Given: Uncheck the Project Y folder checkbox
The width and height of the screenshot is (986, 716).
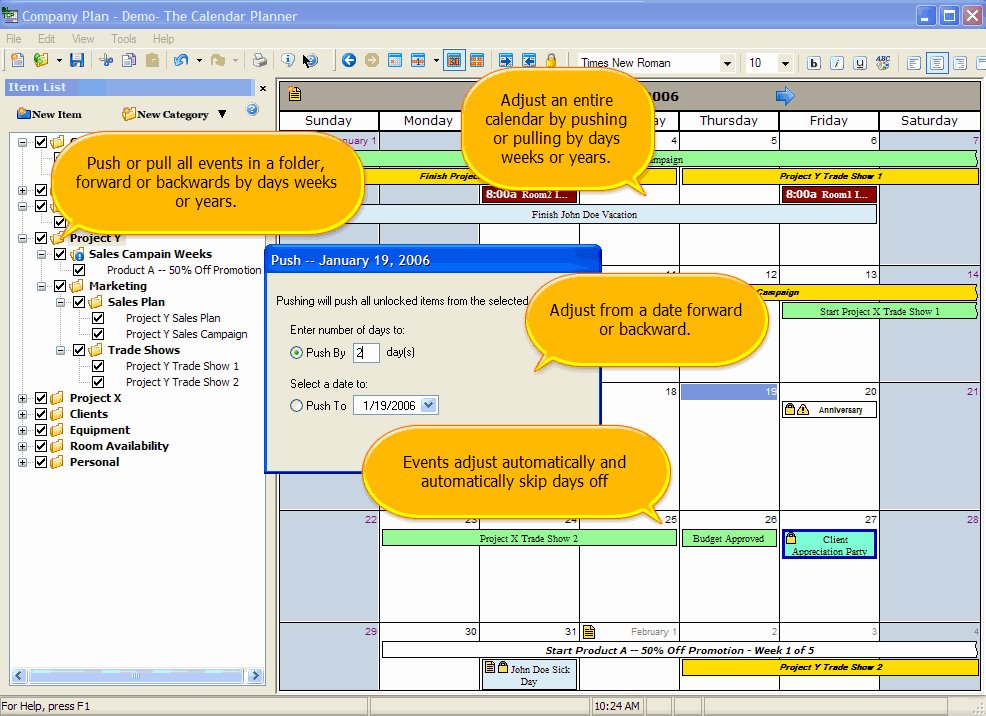Looking at the screenshot, I should [x=41, y=238].
